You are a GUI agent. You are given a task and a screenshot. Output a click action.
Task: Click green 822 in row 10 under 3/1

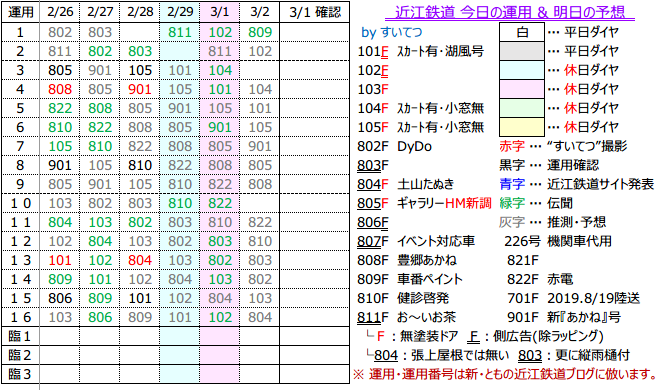pyautogui.click(x=220, y=203)
